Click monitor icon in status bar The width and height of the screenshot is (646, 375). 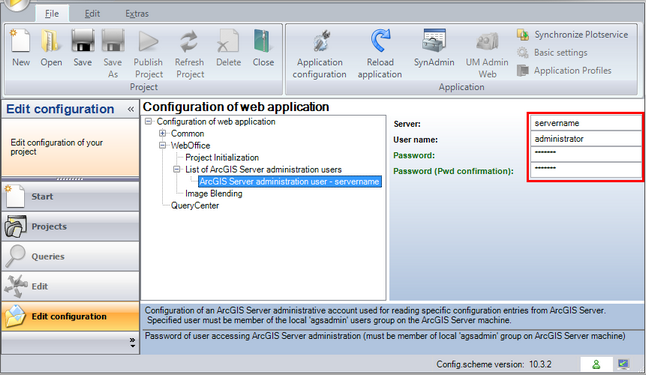coord(623,364)
